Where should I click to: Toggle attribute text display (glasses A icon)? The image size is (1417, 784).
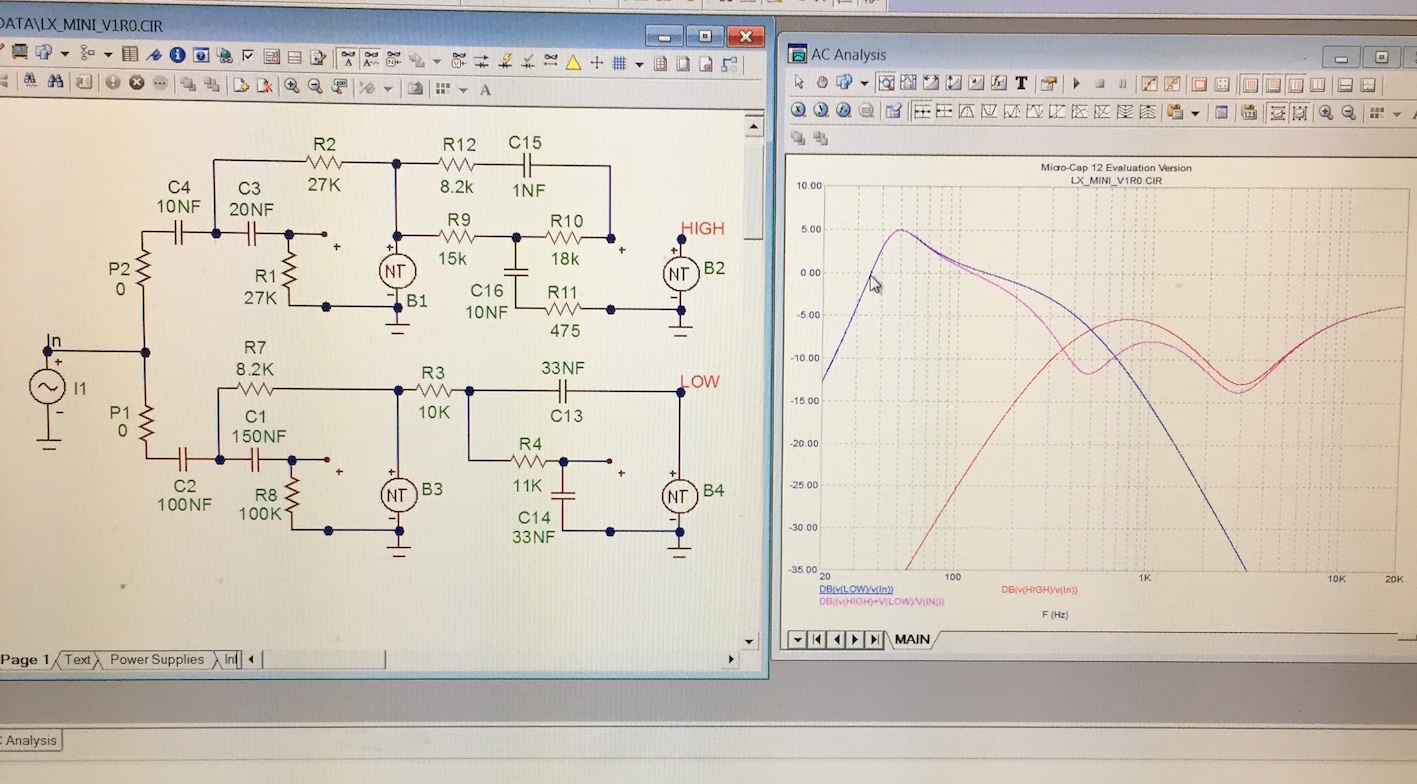click(x=348, y=61)
